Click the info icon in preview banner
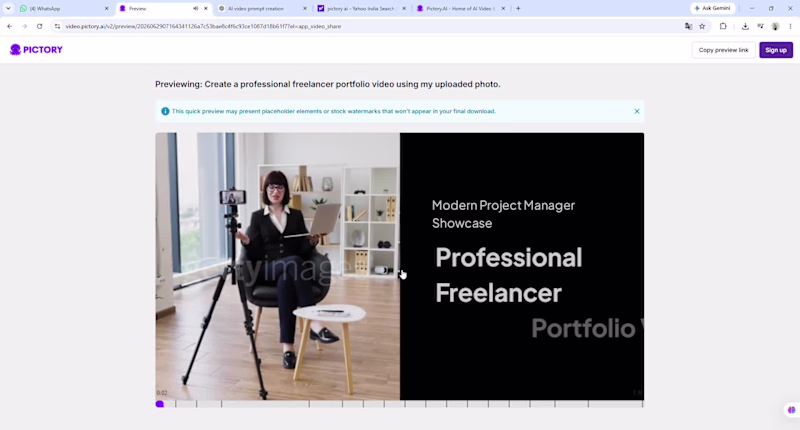 click(x=165, y=111)
